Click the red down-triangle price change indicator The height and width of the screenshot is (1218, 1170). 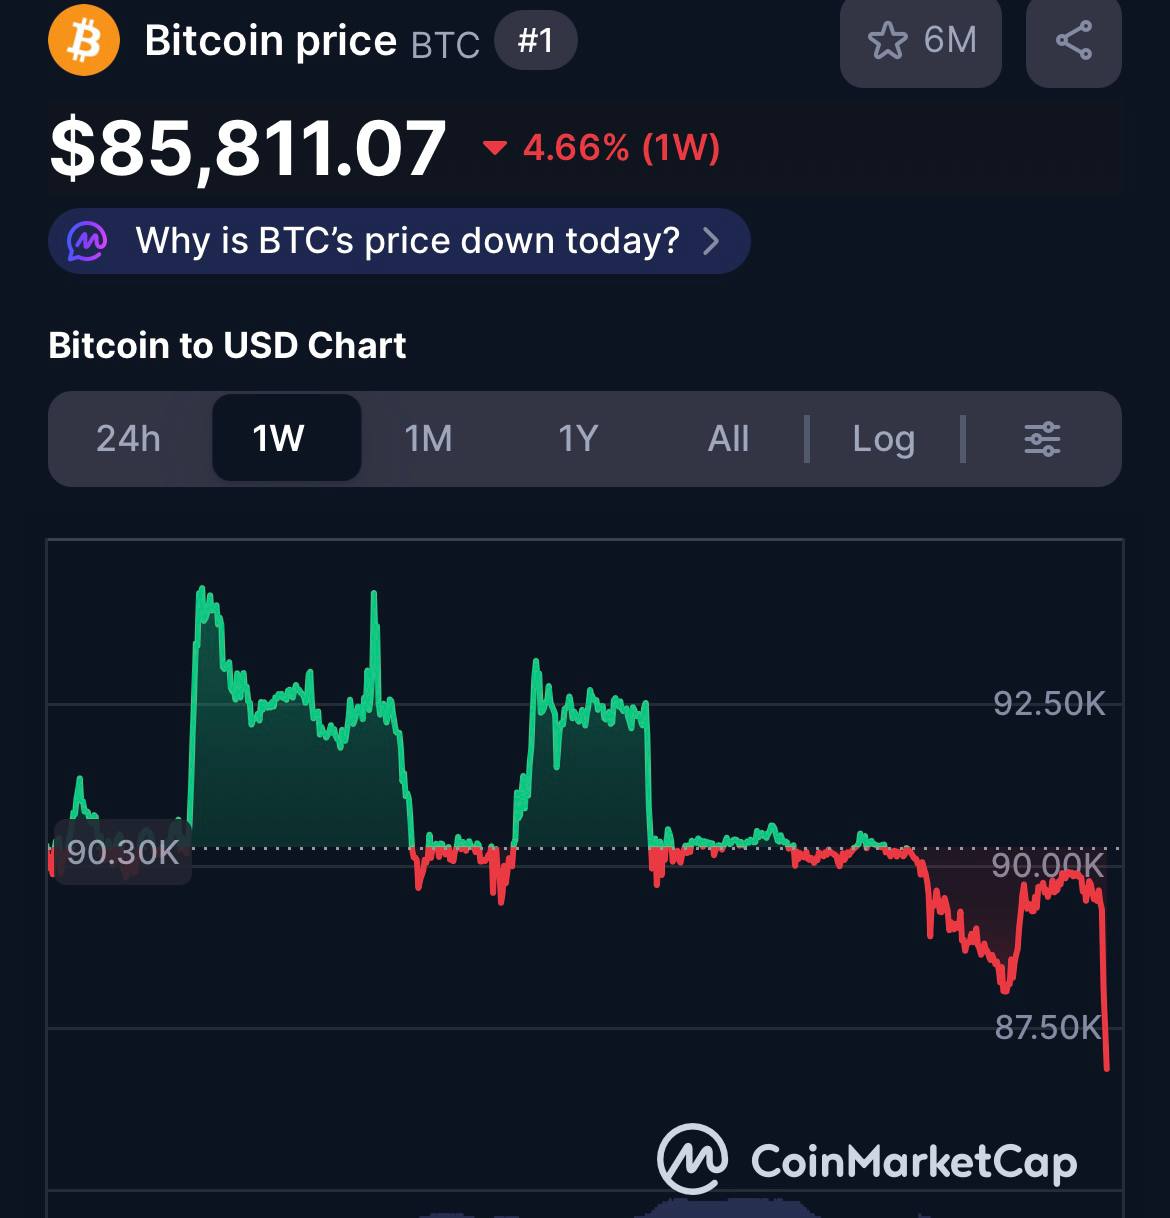click(x=494, y=149)
